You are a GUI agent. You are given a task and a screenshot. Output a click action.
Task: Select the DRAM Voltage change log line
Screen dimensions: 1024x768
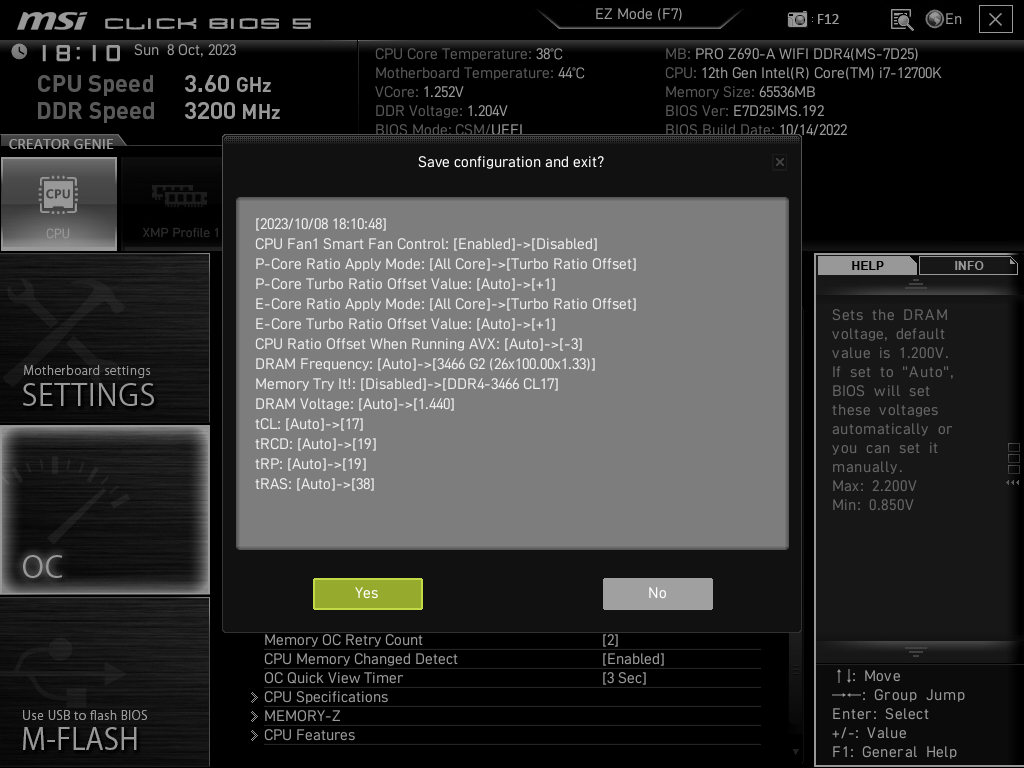(355, 404)
